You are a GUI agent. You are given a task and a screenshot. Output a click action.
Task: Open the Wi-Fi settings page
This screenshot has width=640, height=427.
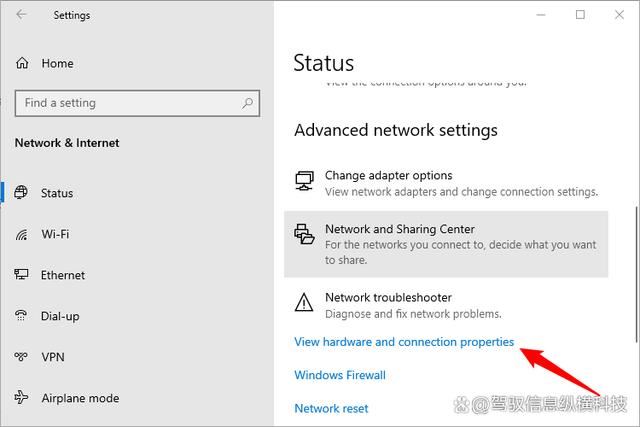click(55, 234)
